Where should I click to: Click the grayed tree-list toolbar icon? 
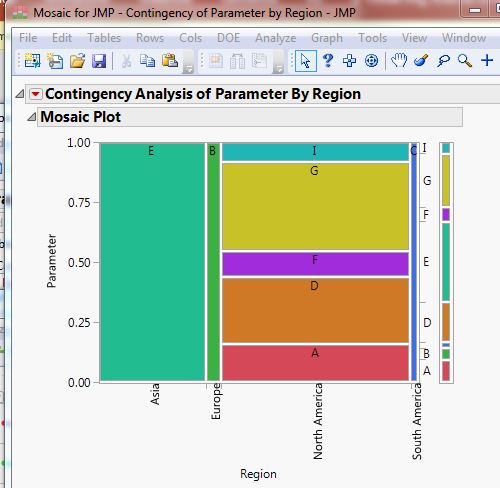(x=259, y=61)
